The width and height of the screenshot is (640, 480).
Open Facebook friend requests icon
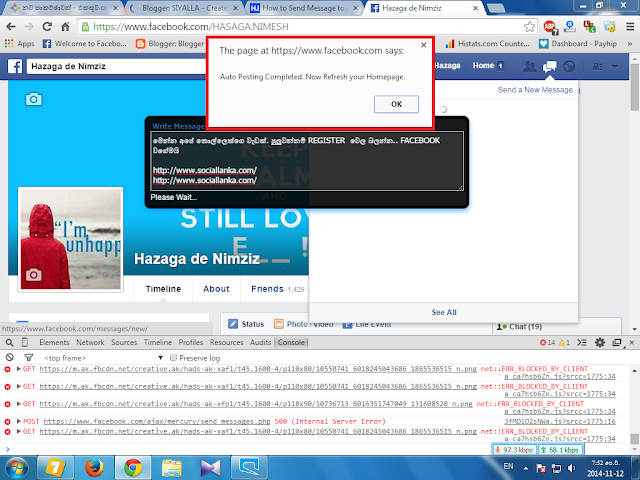529,66
